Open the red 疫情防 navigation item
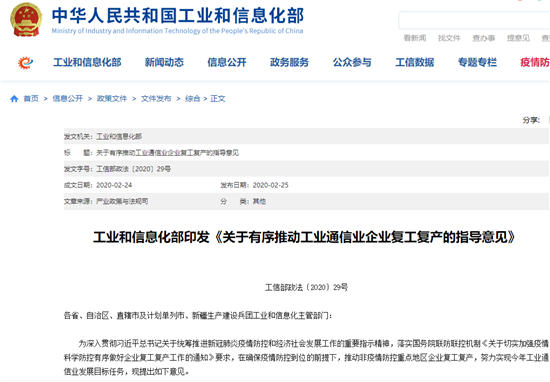 [x=535, y=62]
